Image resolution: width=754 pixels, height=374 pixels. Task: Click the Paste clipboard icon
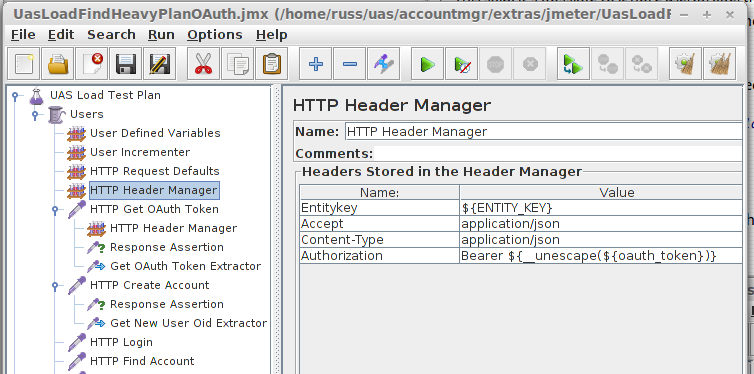click(272, 63)
